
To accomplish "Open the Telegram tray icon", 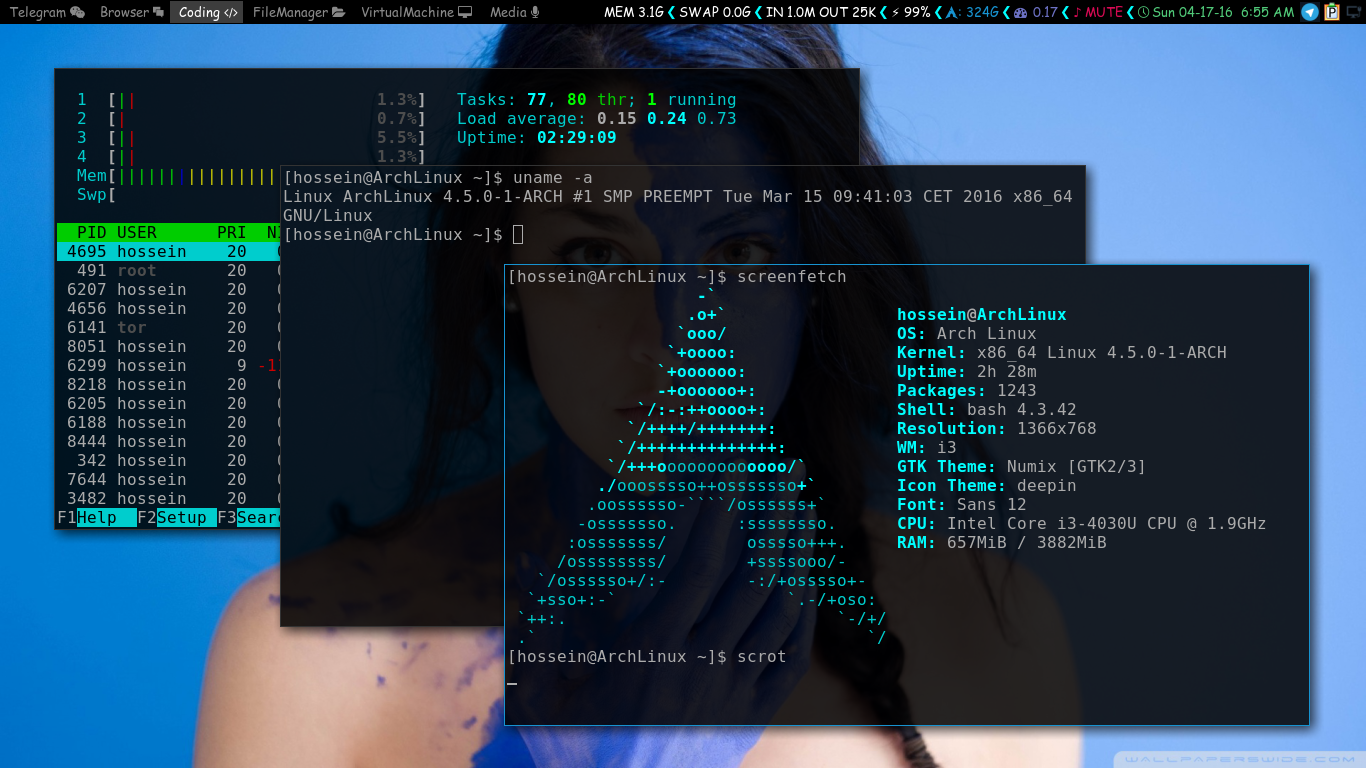I will [1310, 12].
